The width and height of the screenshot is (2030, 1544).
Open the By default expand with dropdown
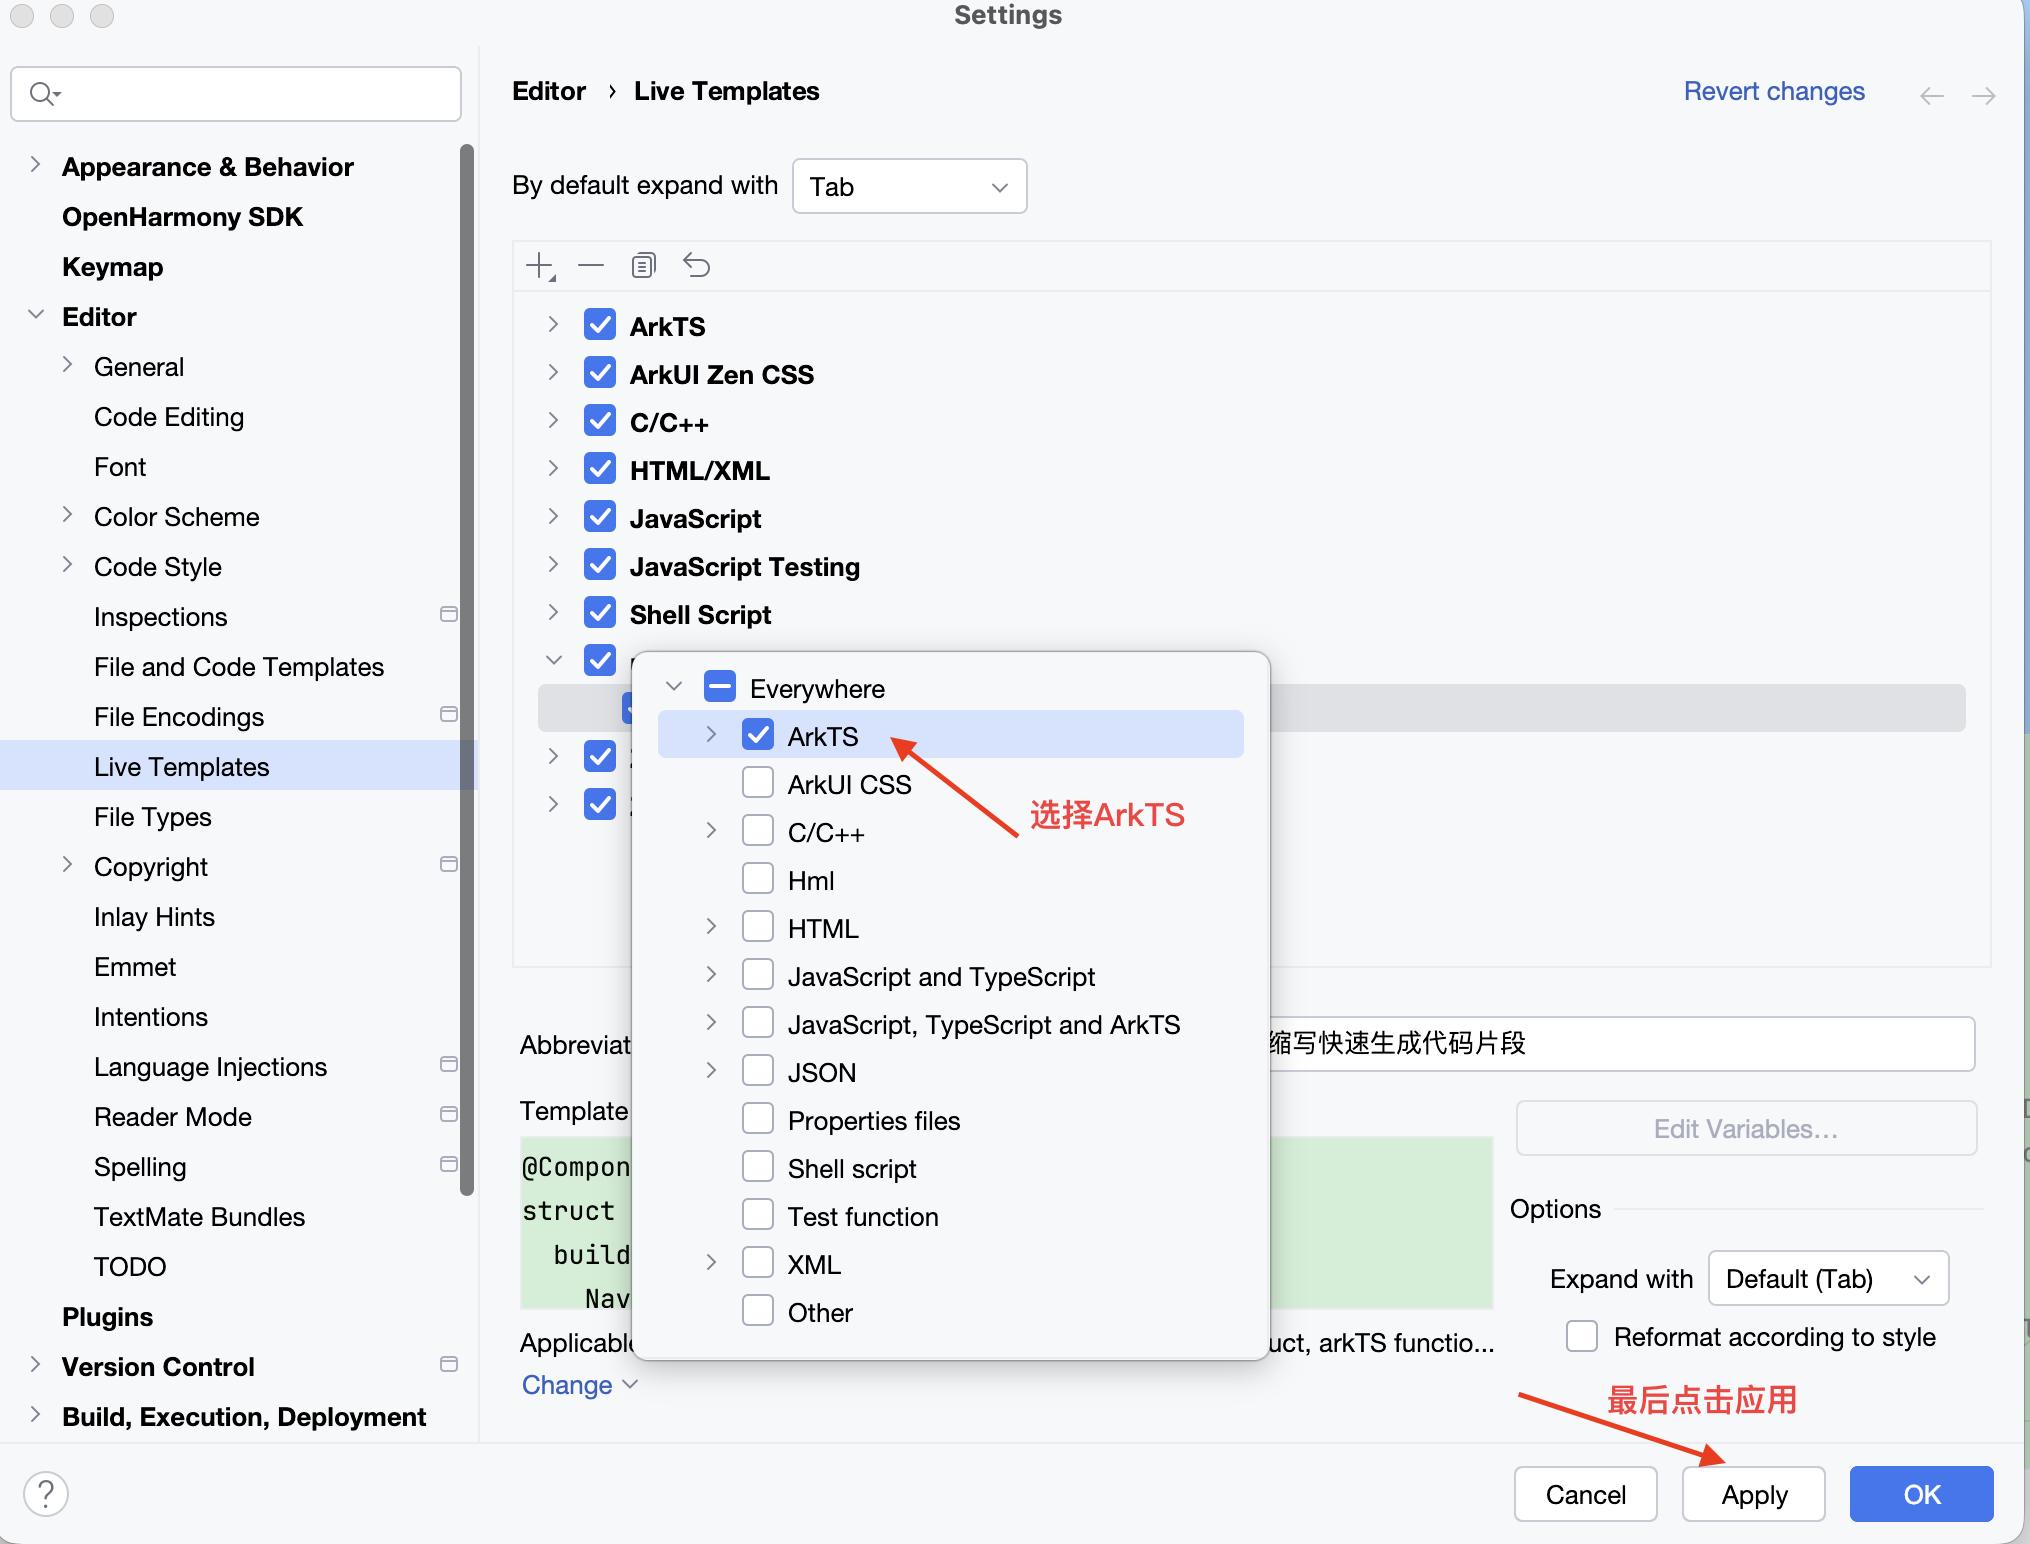coord(908,187)
